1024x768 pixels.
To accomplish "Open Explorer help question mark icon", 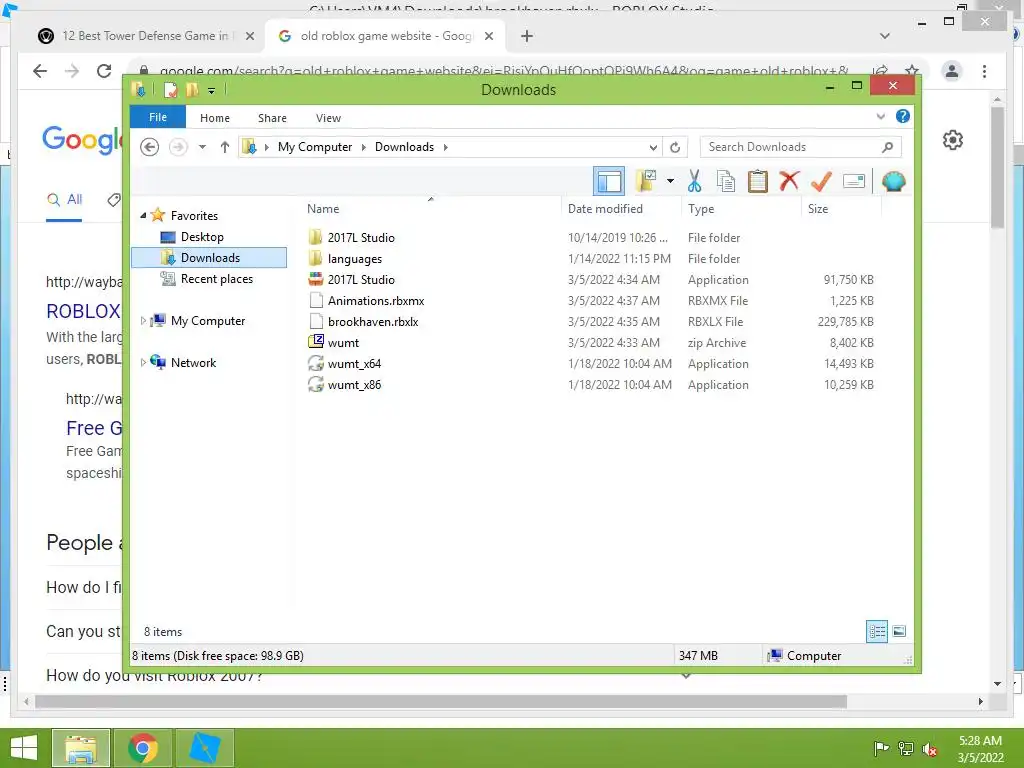I will click(903, 116).
